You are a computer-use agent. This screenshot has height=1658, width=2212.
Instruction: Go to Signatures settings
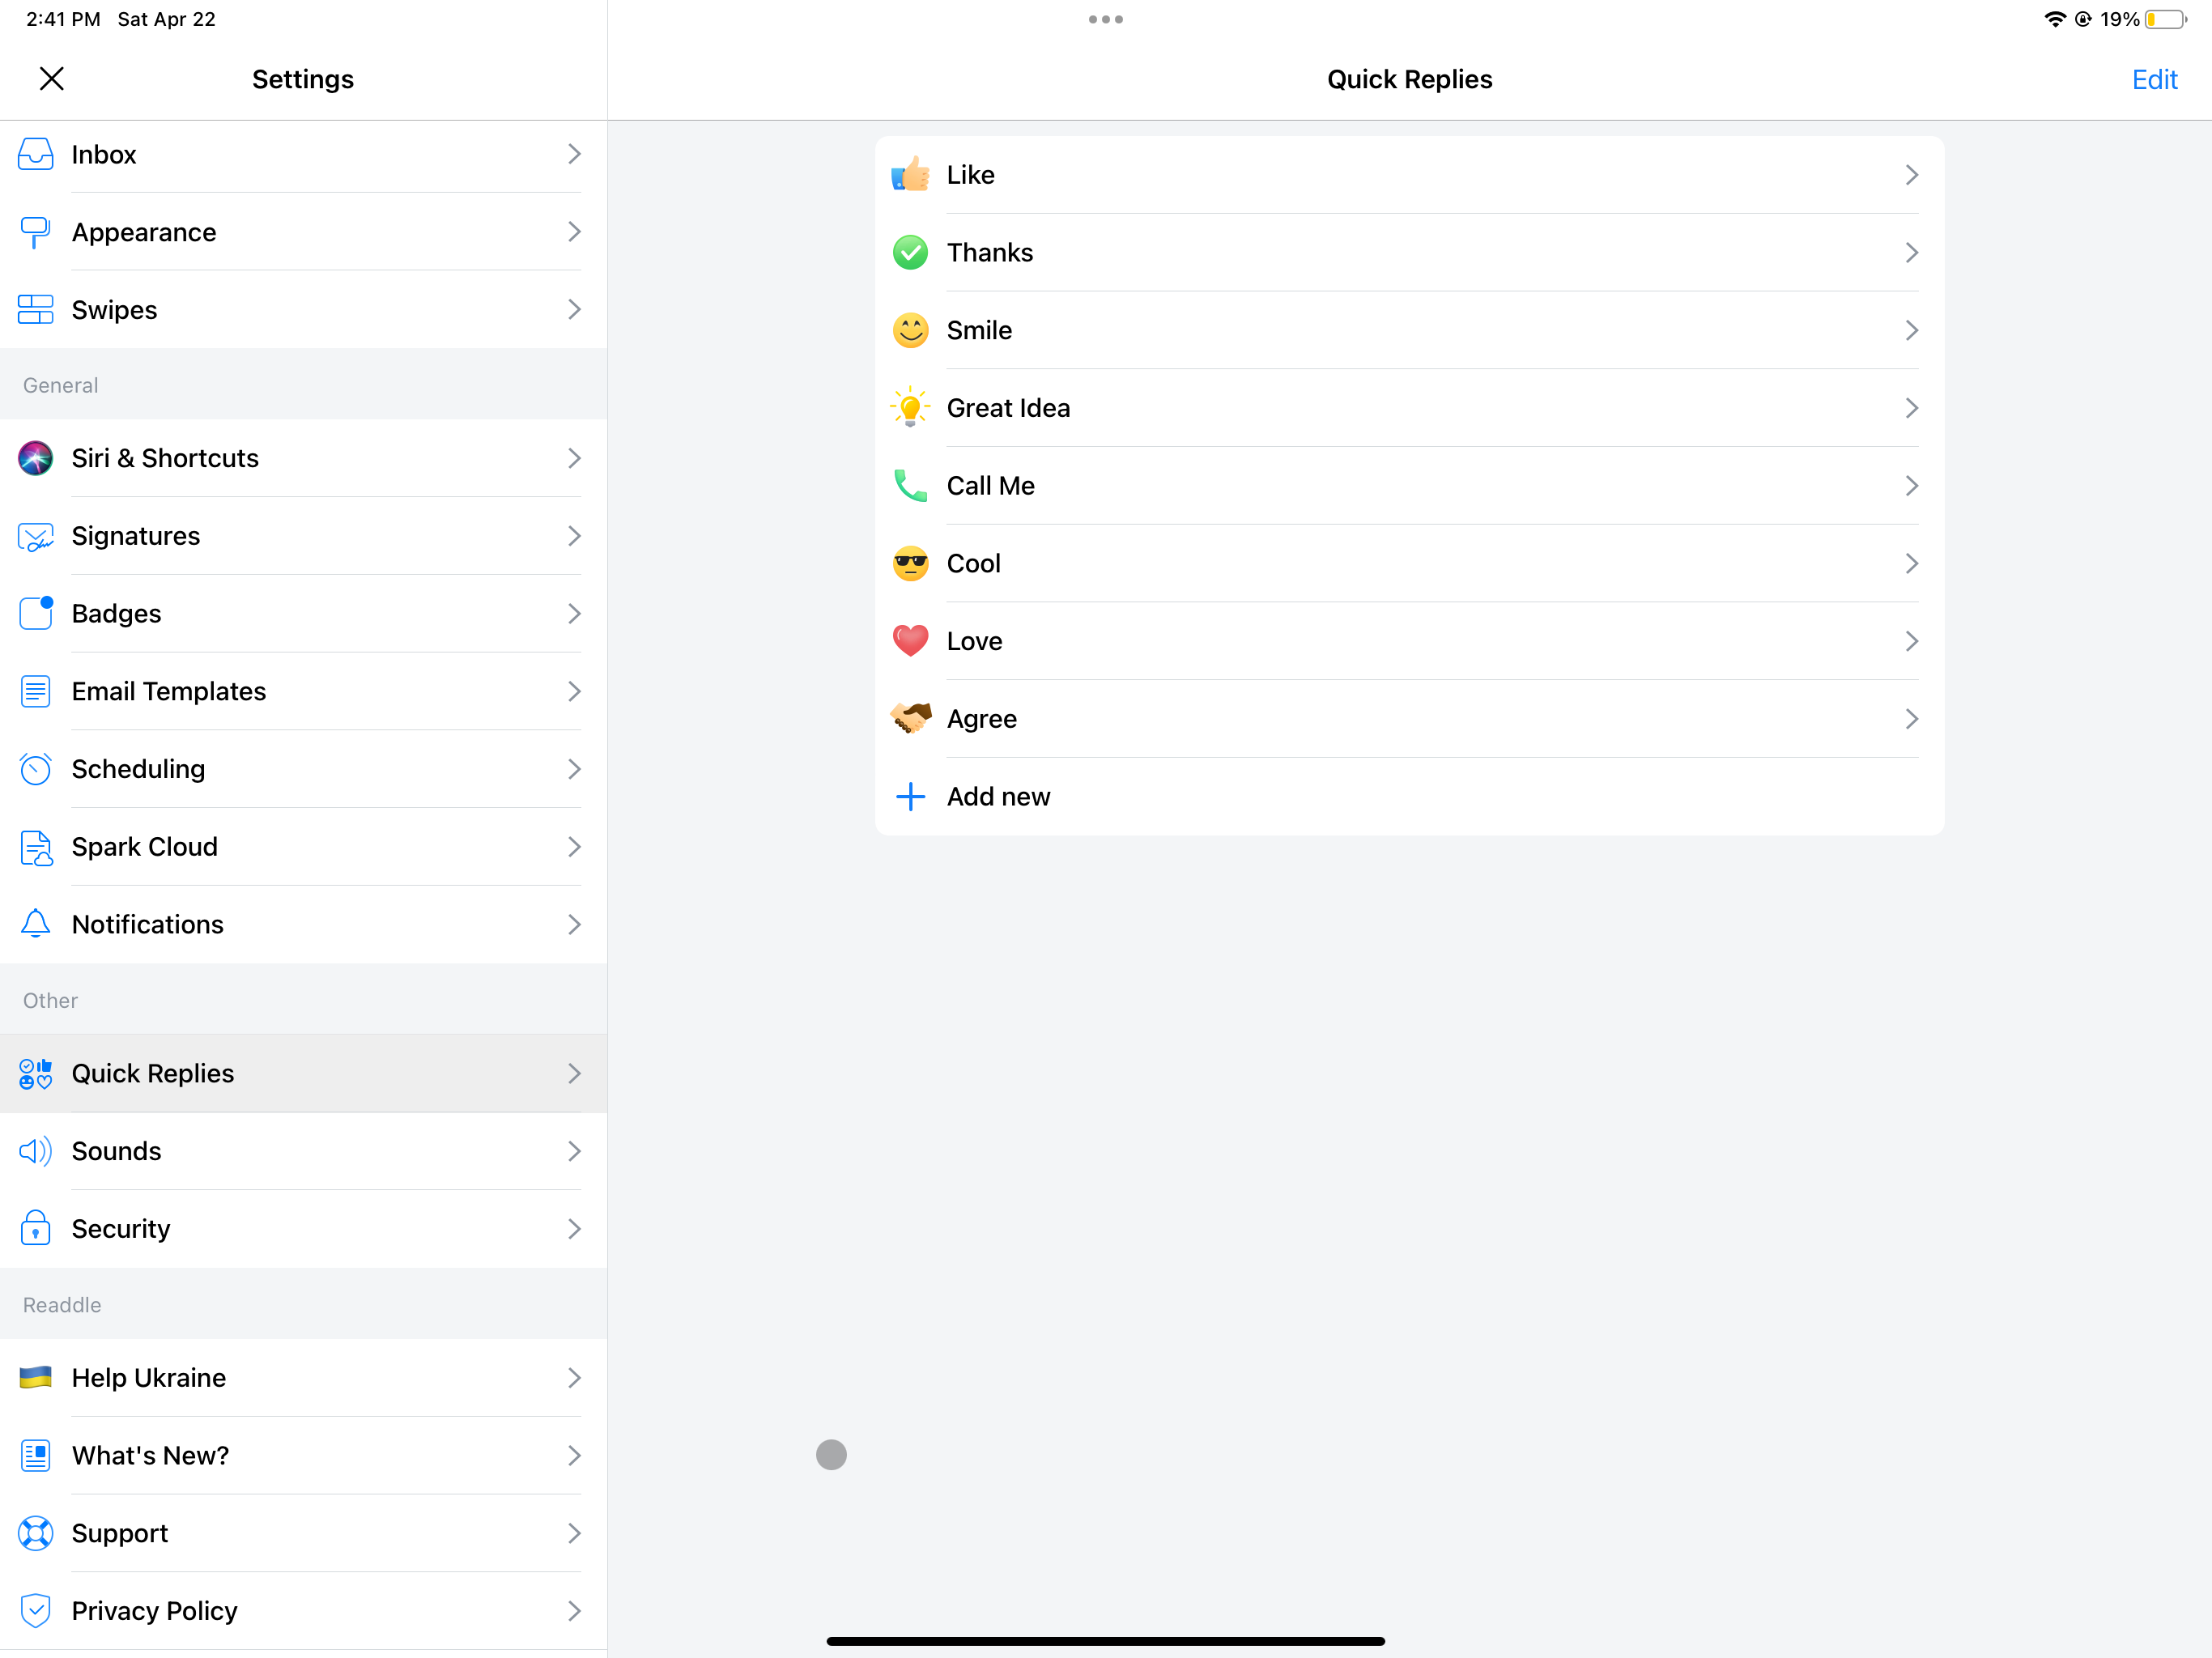tap(303, 536)
